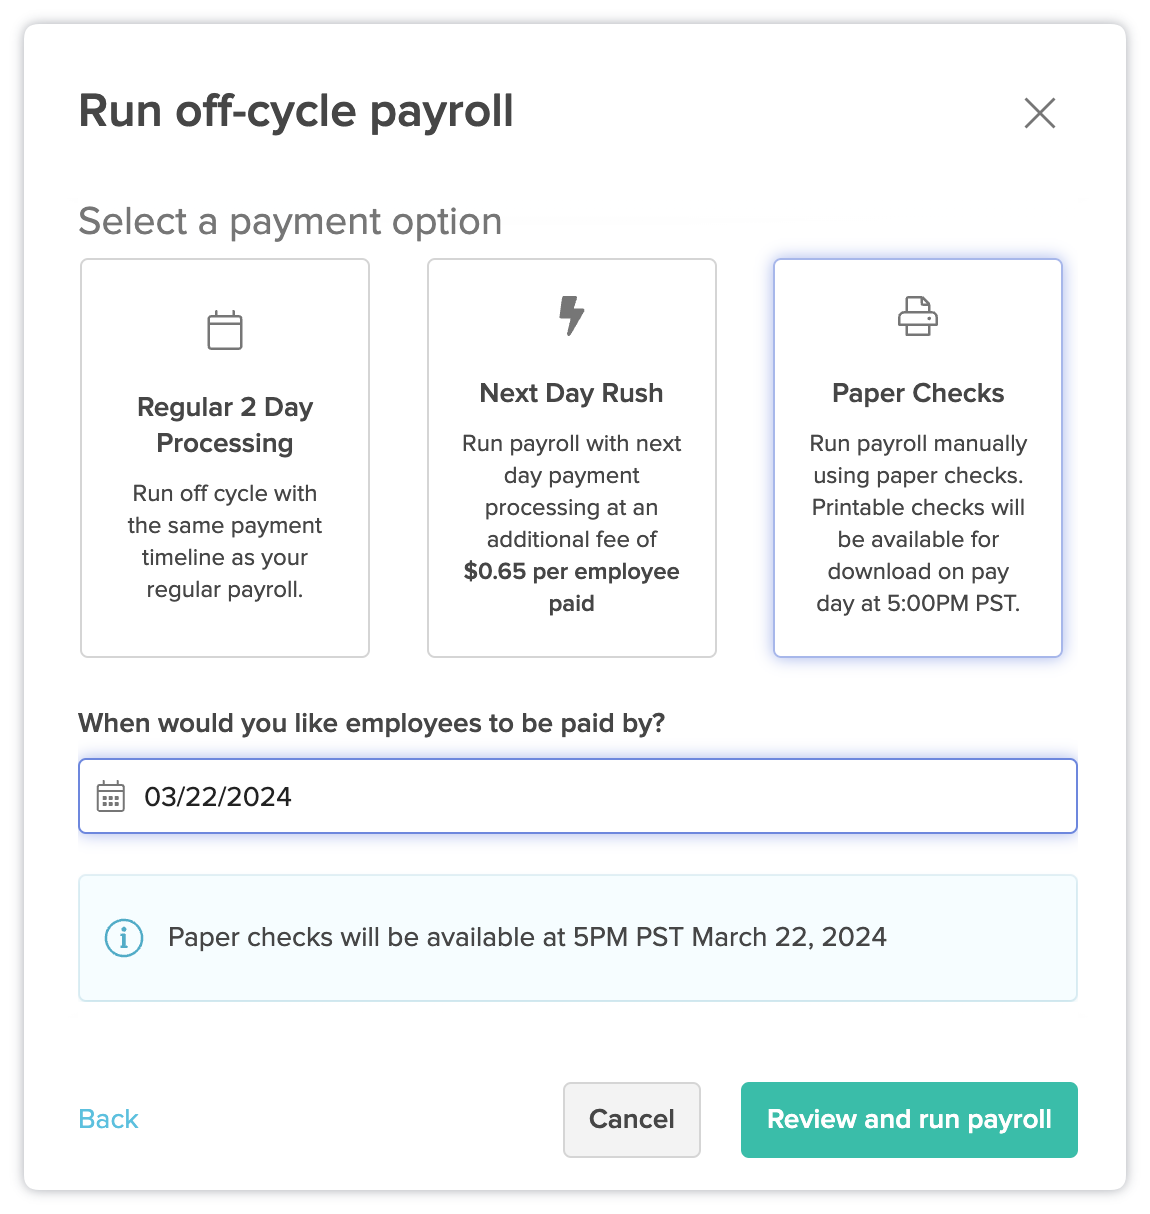Click the Cancel button
The image size is (1150, 1214).
(x=631, y=1120)
